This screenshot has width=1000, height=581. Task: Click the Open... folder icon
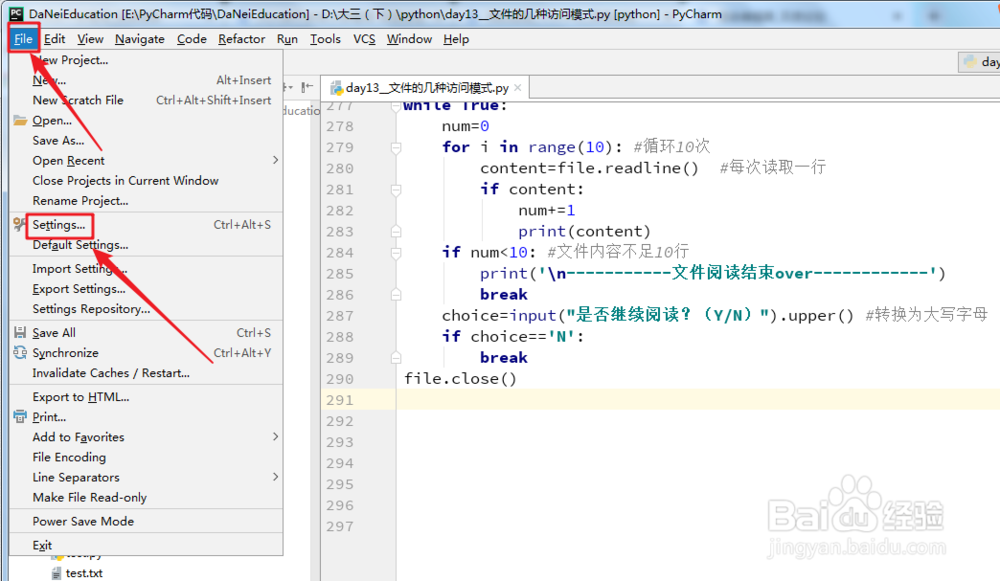click(x=20, y=121)
